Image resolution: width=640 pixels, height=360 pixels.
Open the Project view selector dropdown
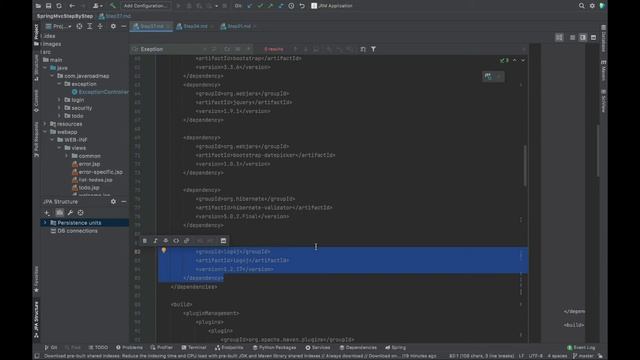point(59,26)
